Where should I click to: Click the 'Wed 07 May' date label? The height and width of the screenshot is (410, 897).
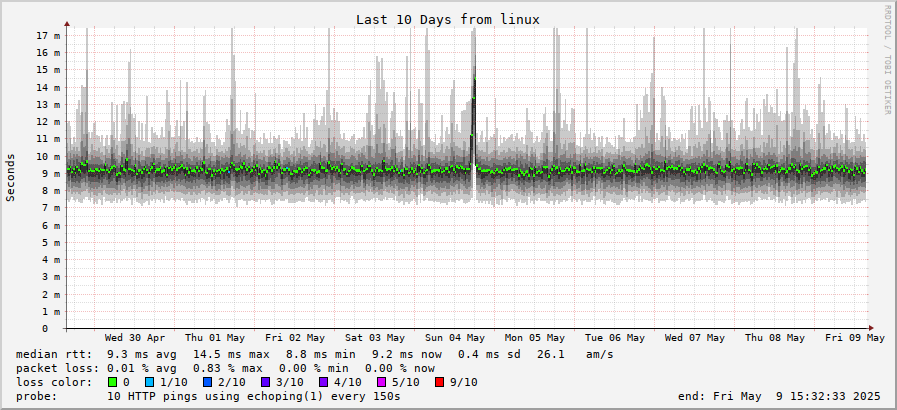tap(695, 338)
